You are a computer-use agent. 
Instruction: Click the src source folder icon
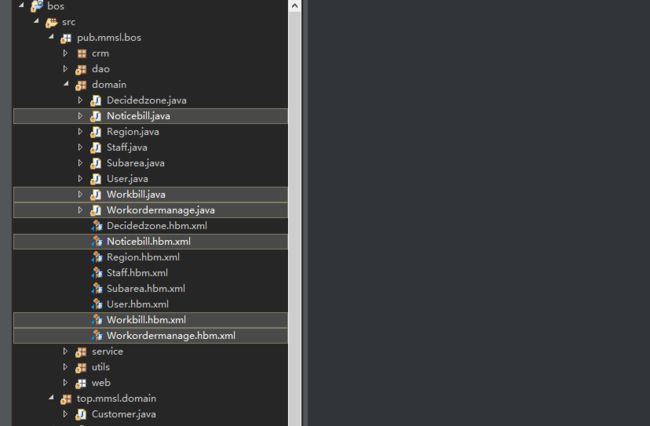(x=51, y=22)
